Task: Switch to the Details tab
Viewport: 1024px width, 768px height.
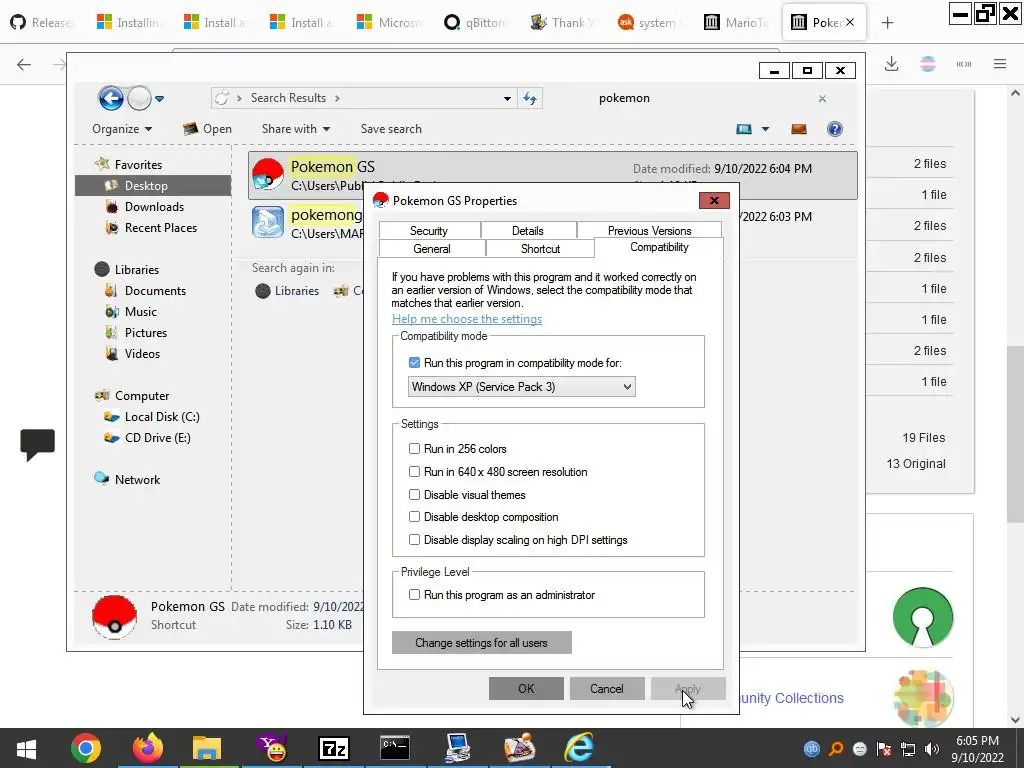Action: [x=528, y=231]
